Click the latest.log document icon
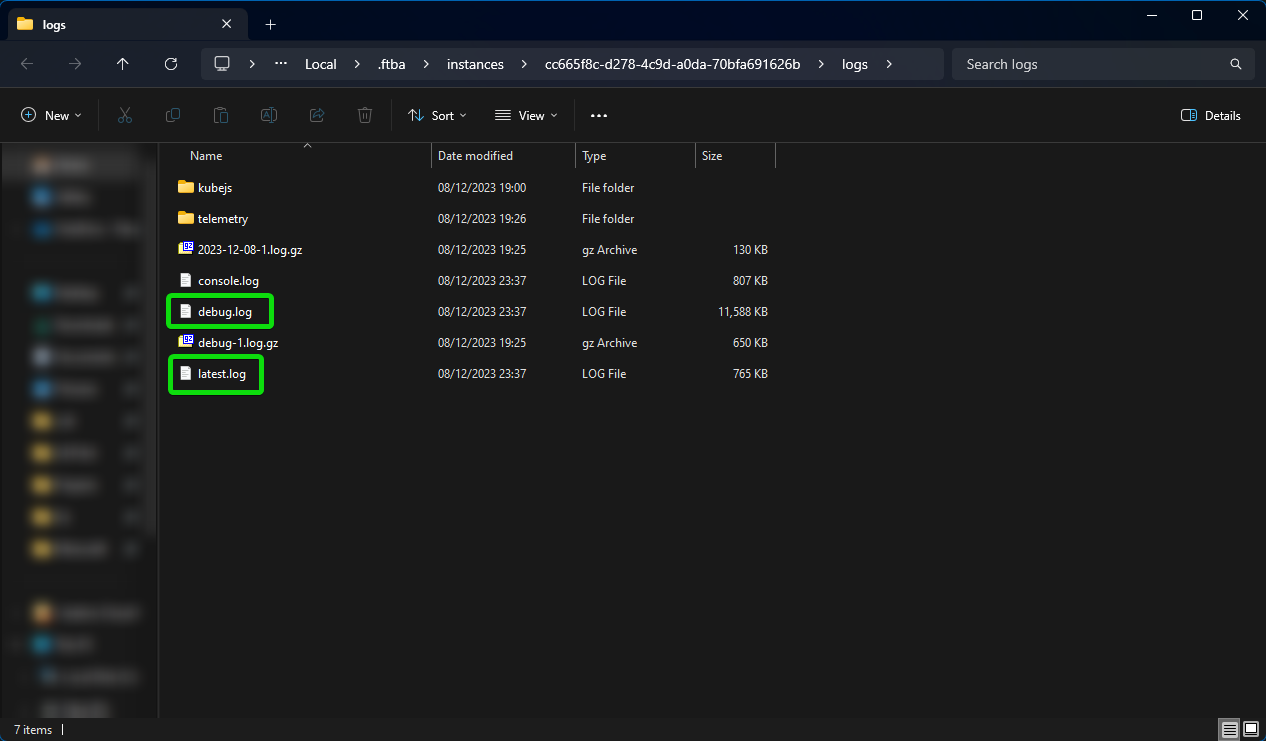The width and height of the screenshot is (1266, 741). (x=185, y=373)
